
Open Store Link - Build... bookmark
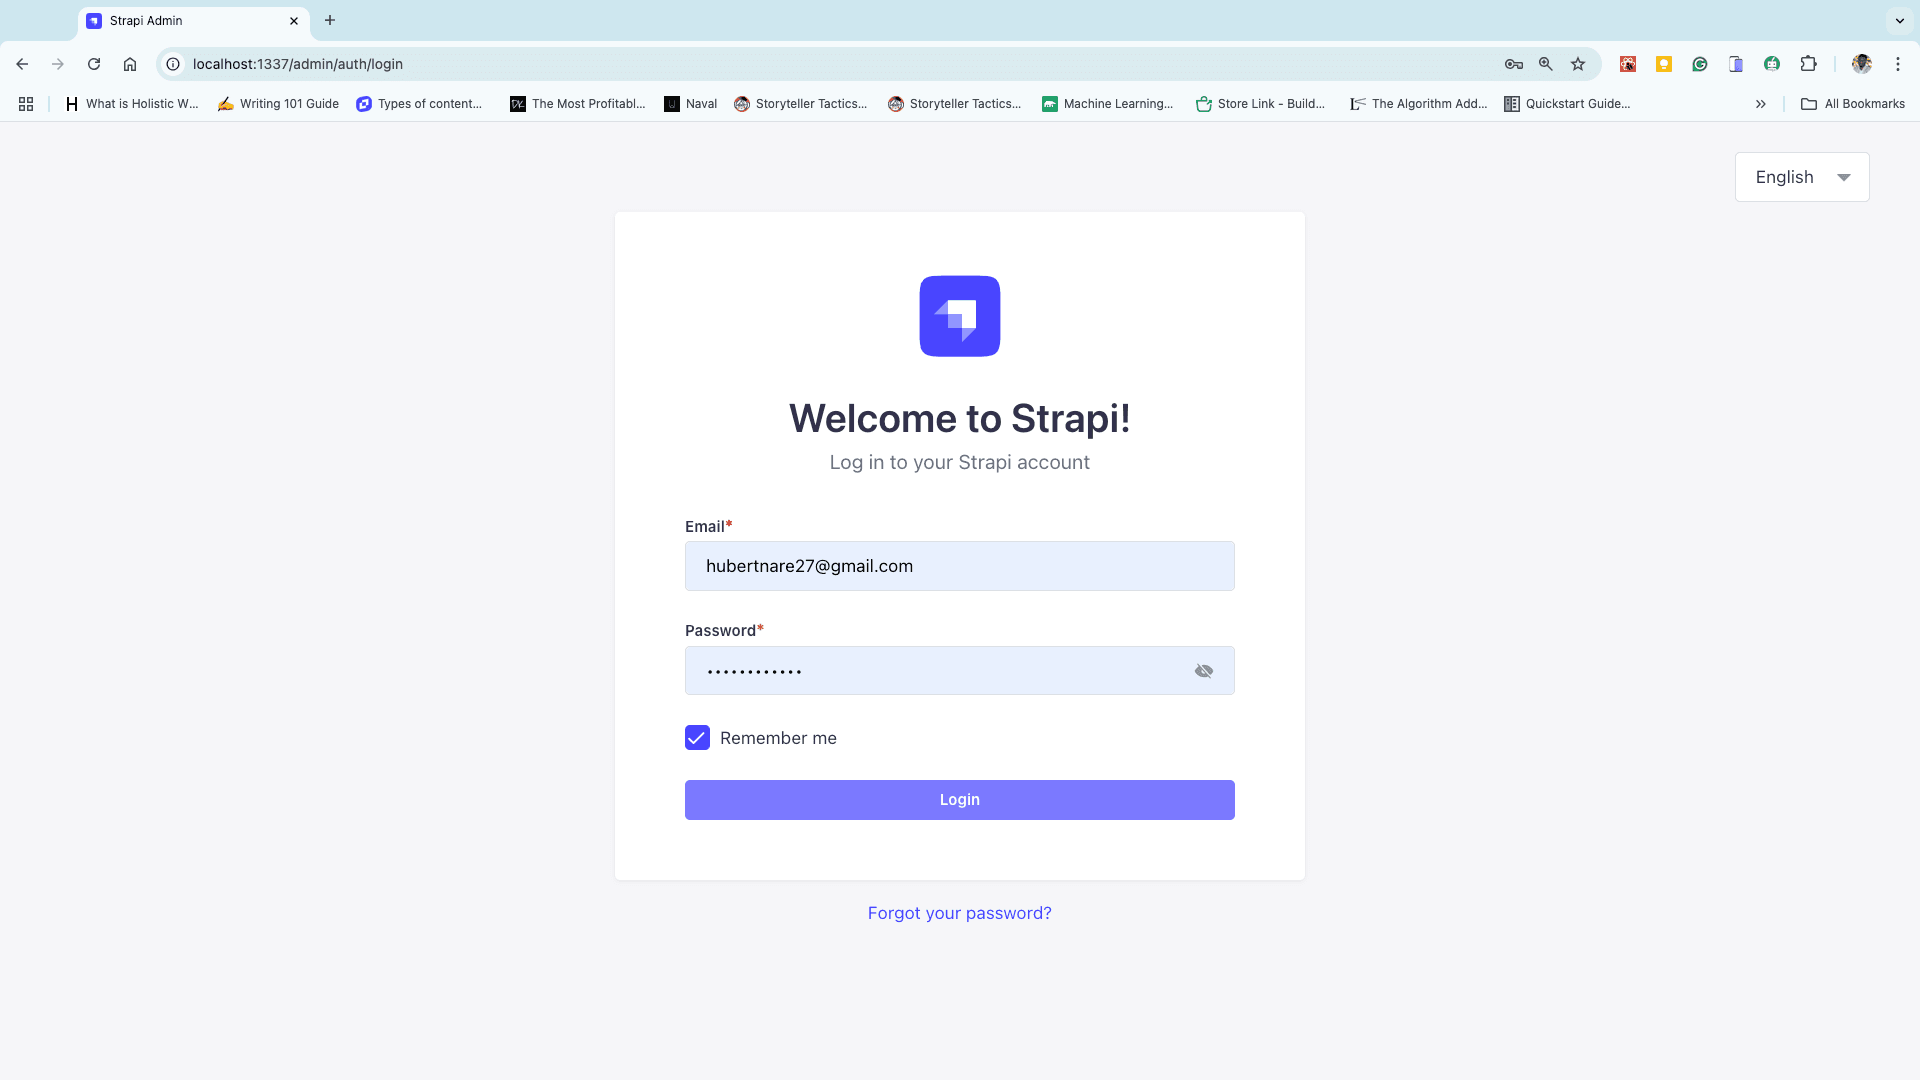[x=1260, y=104]
